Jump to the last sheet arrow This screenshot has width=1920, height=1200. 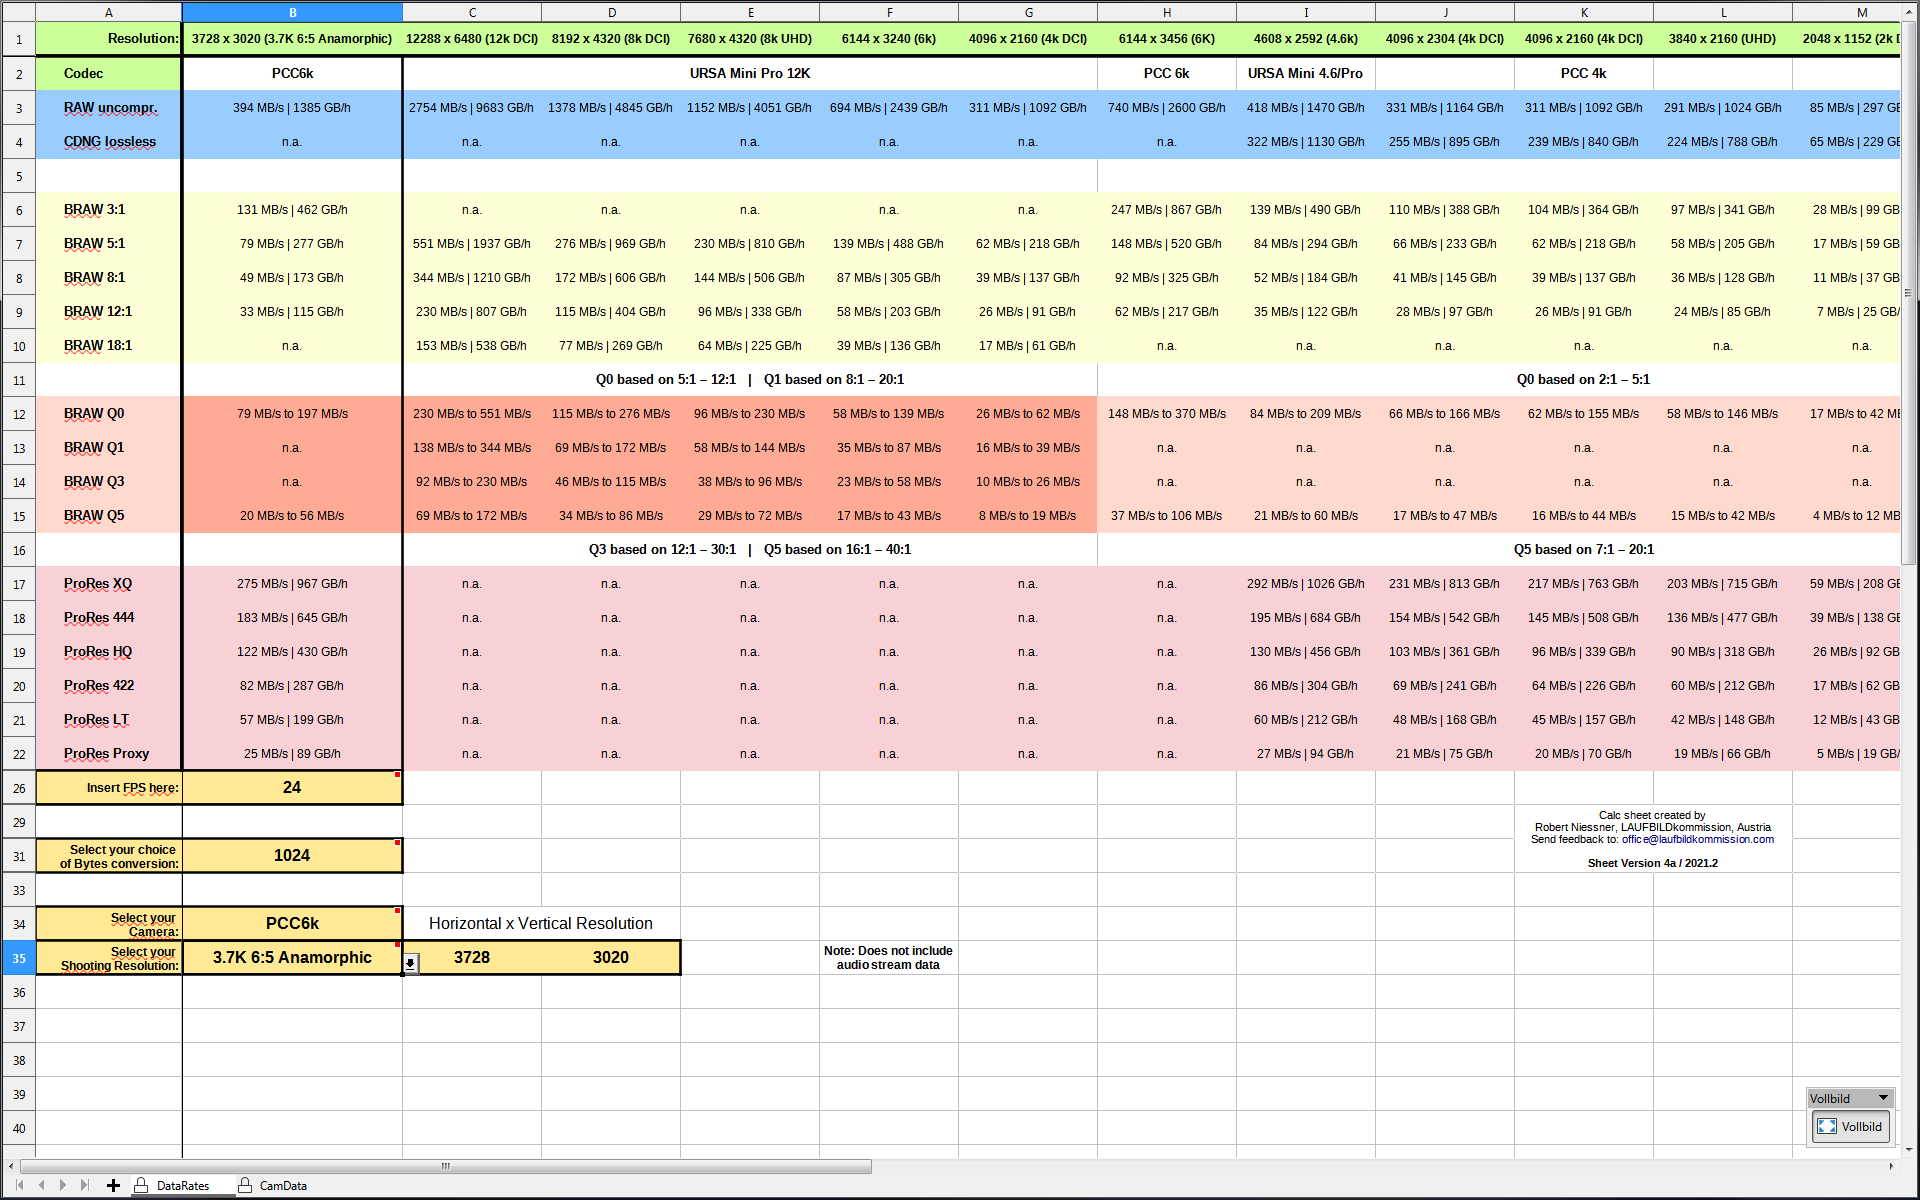tap(85, 1185)
